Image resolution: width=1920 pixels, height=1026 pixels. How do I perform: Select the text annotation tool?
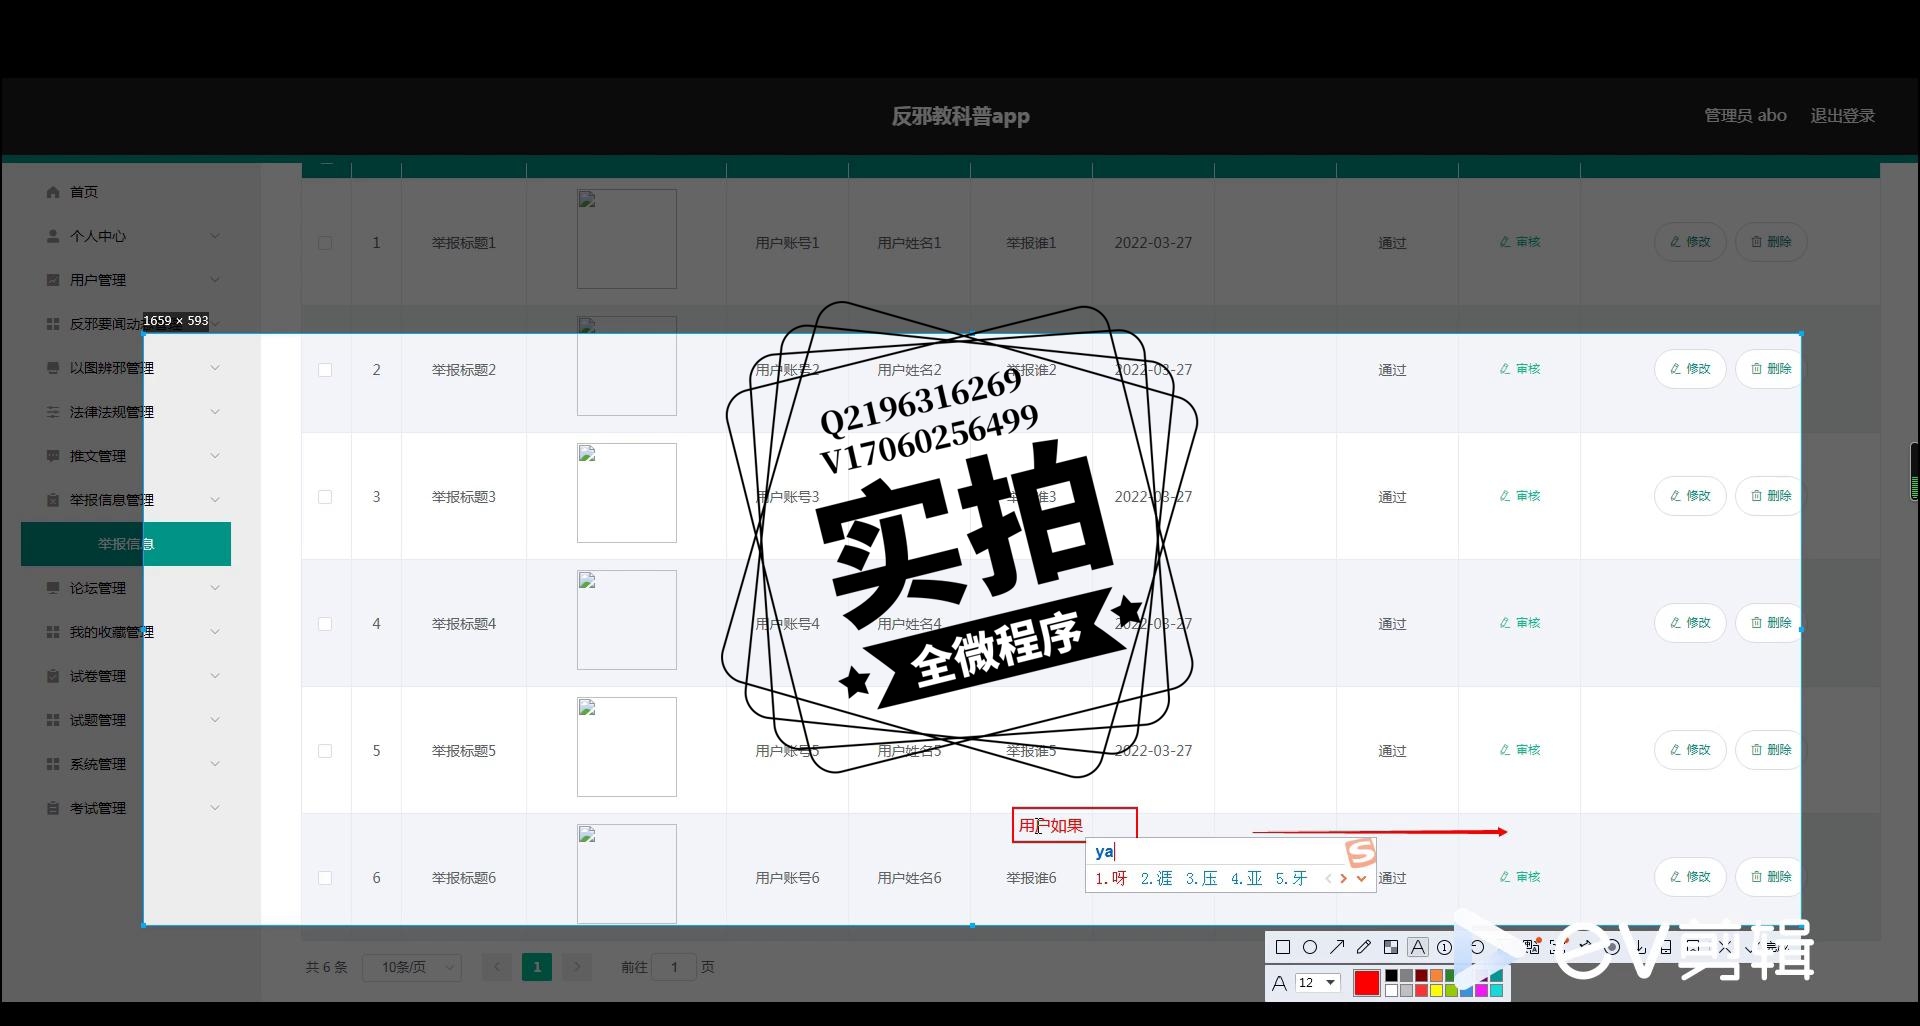point(1418,947)
